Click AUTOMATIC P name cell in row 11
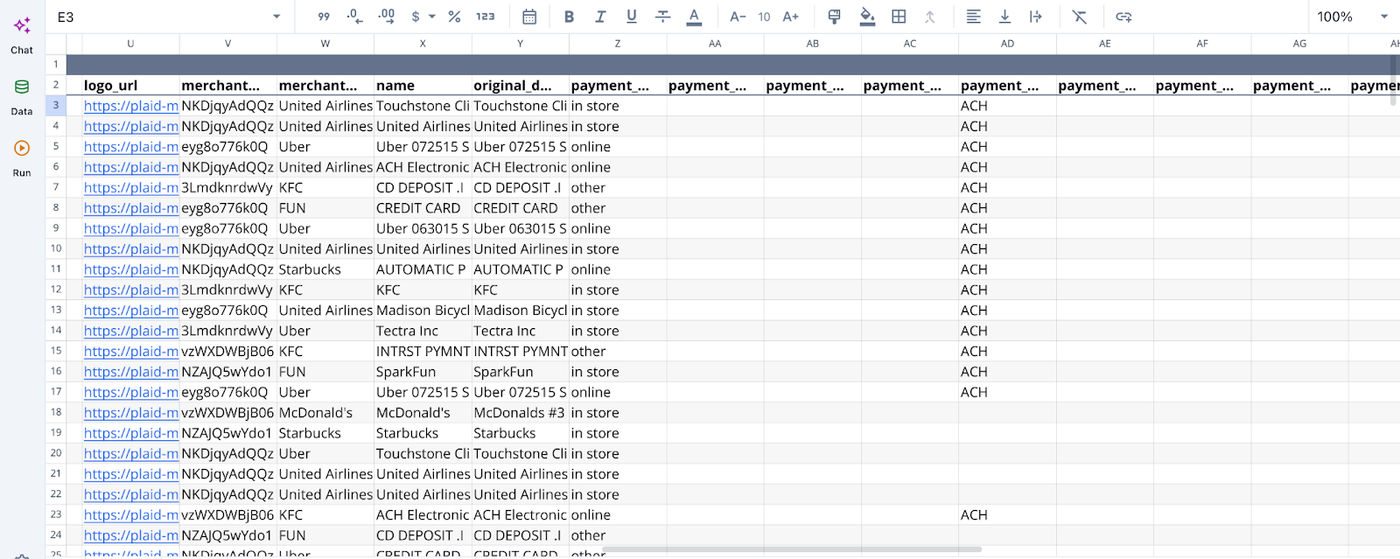The height and width of the screenshot is (559, 1400). coord(423,269)
